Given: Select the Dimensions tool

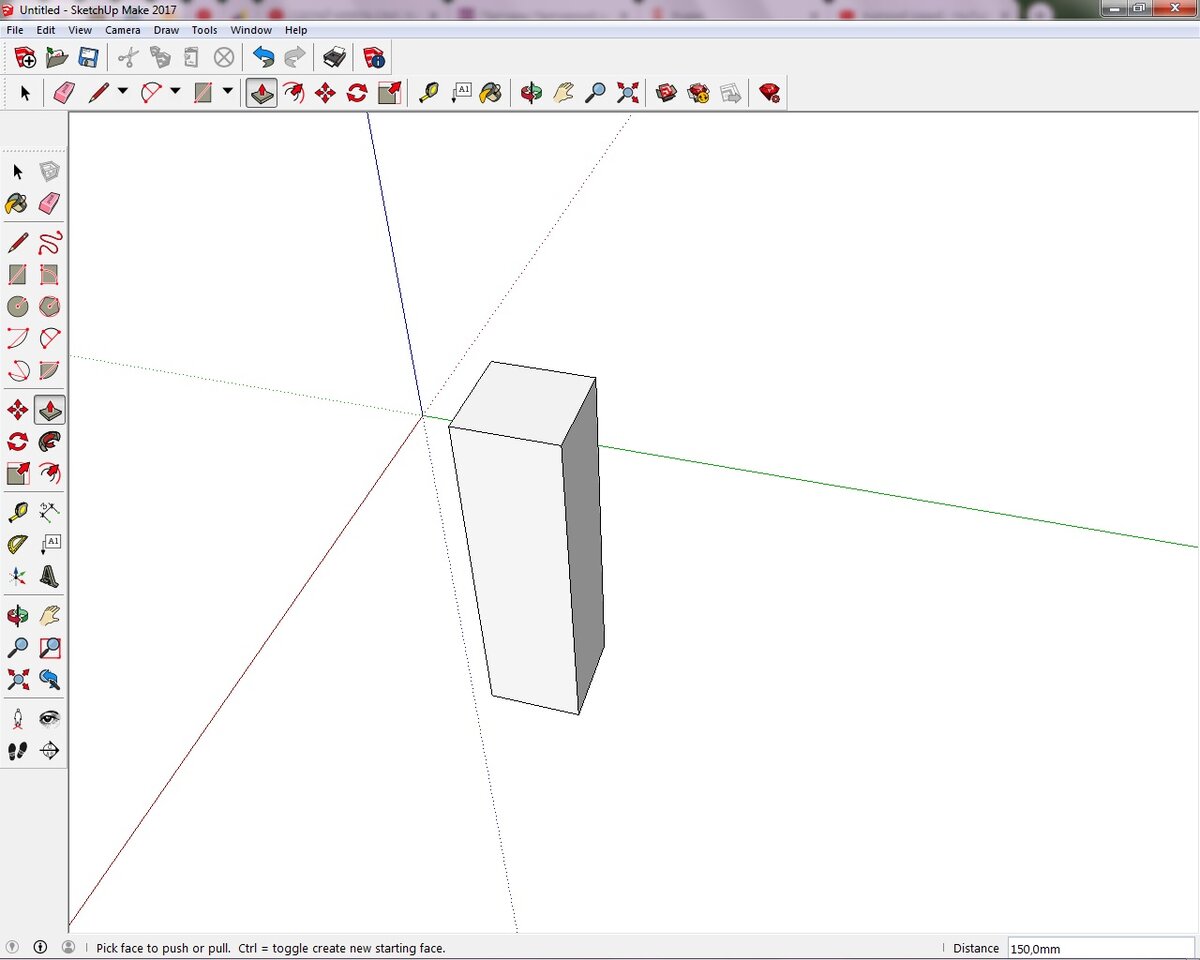Looking at the screenshot, I should [x=50, y=512].
